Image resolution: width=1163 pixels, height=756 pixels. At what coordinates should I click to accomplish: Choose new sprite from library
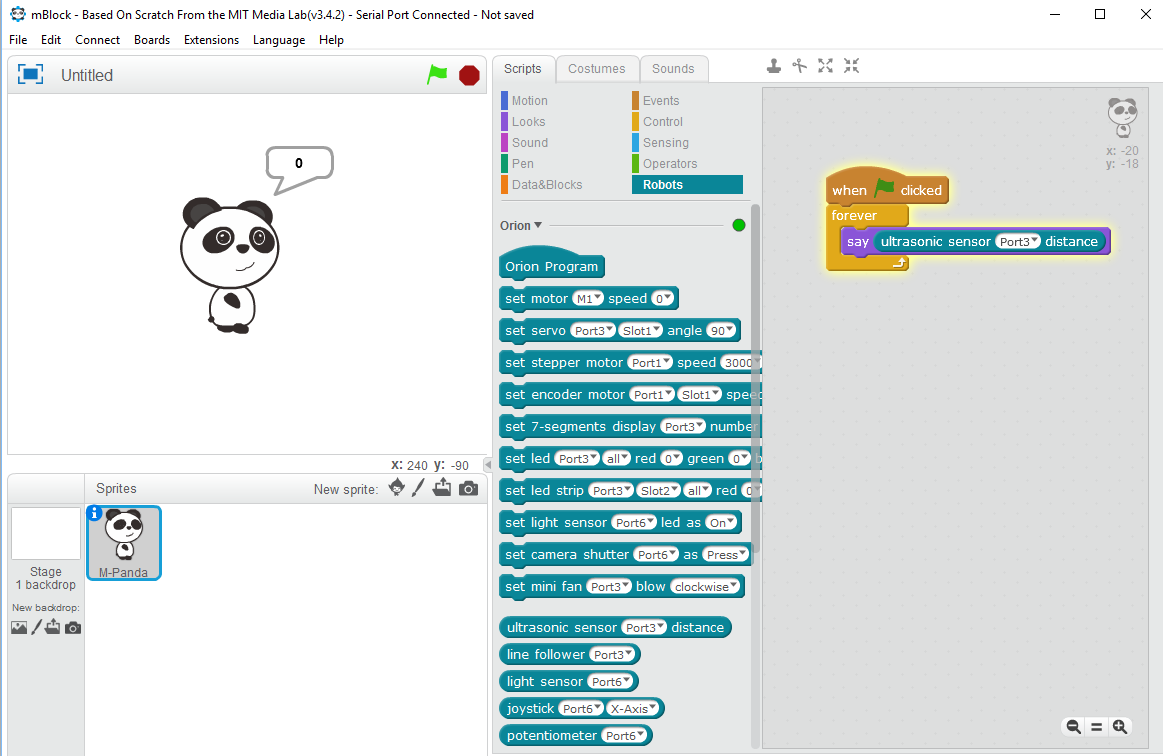click(x=397, y=487)
